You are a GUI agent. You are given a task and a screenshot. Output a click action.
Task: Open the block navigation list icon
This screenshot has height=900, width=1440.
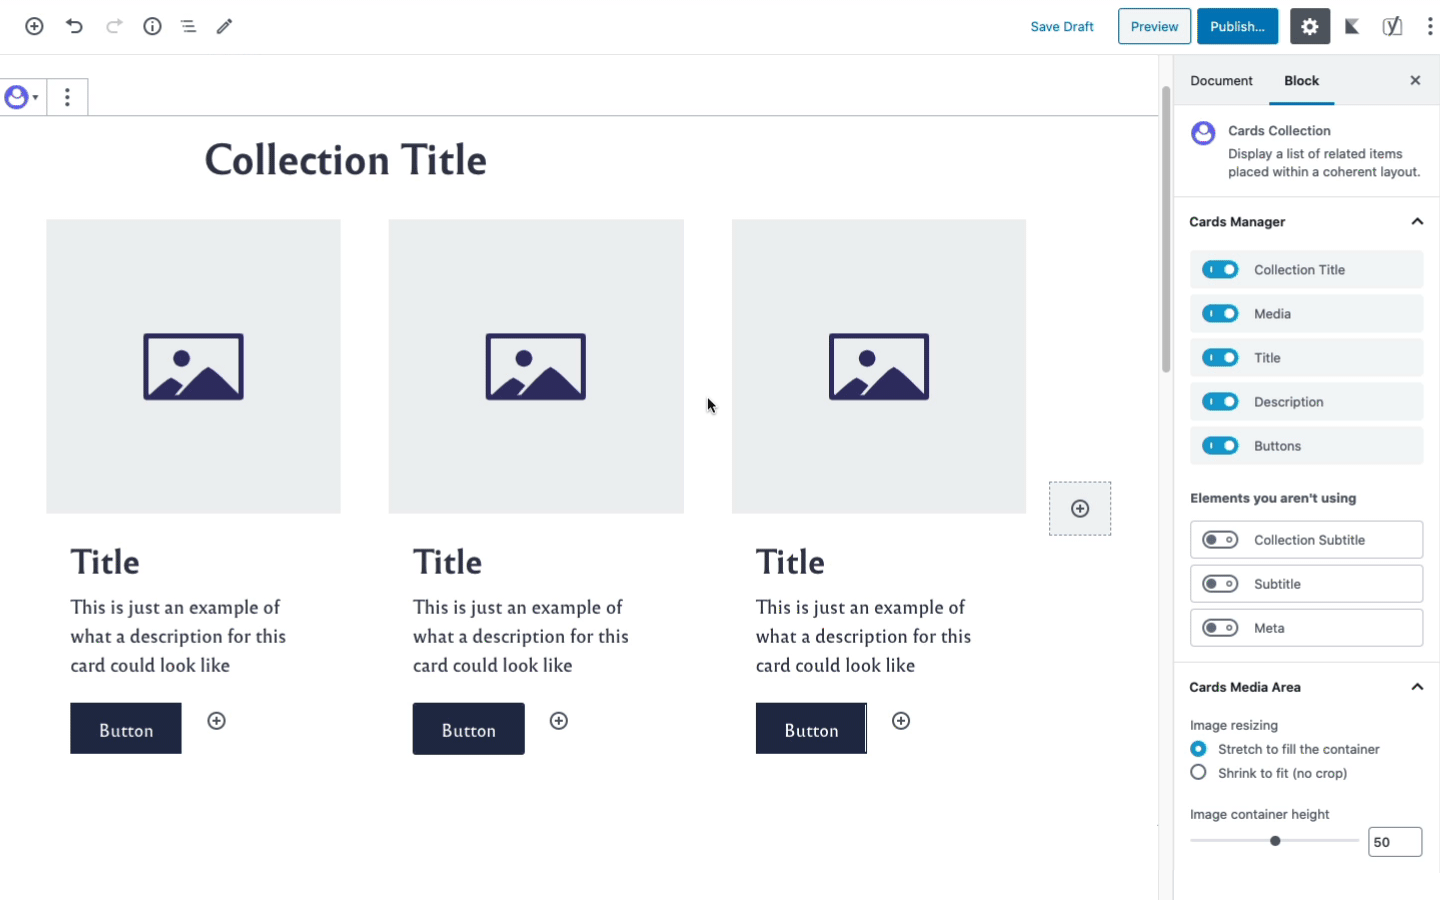[x=188, y=26]
